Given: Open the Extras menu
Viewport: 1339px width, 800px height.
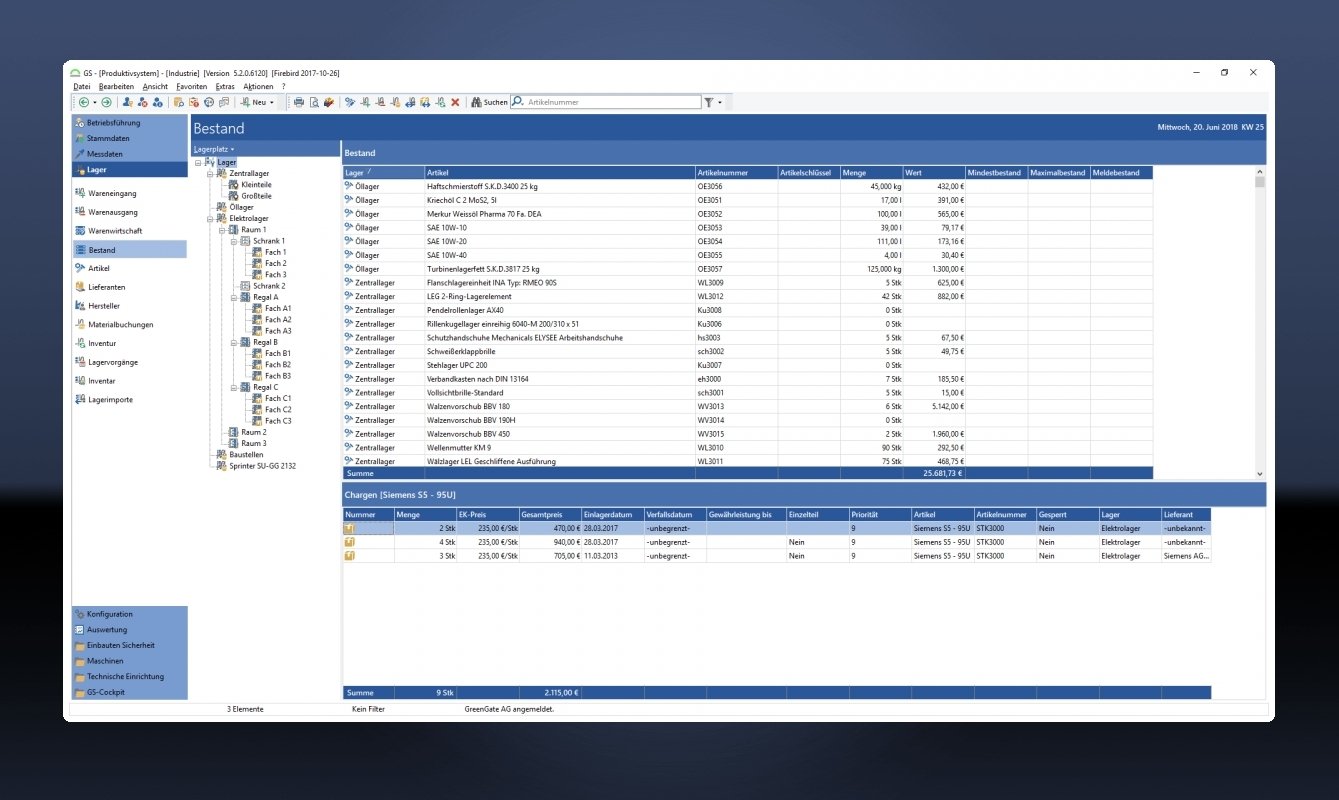Looking at the screenshot, I should tap(225, 87).
